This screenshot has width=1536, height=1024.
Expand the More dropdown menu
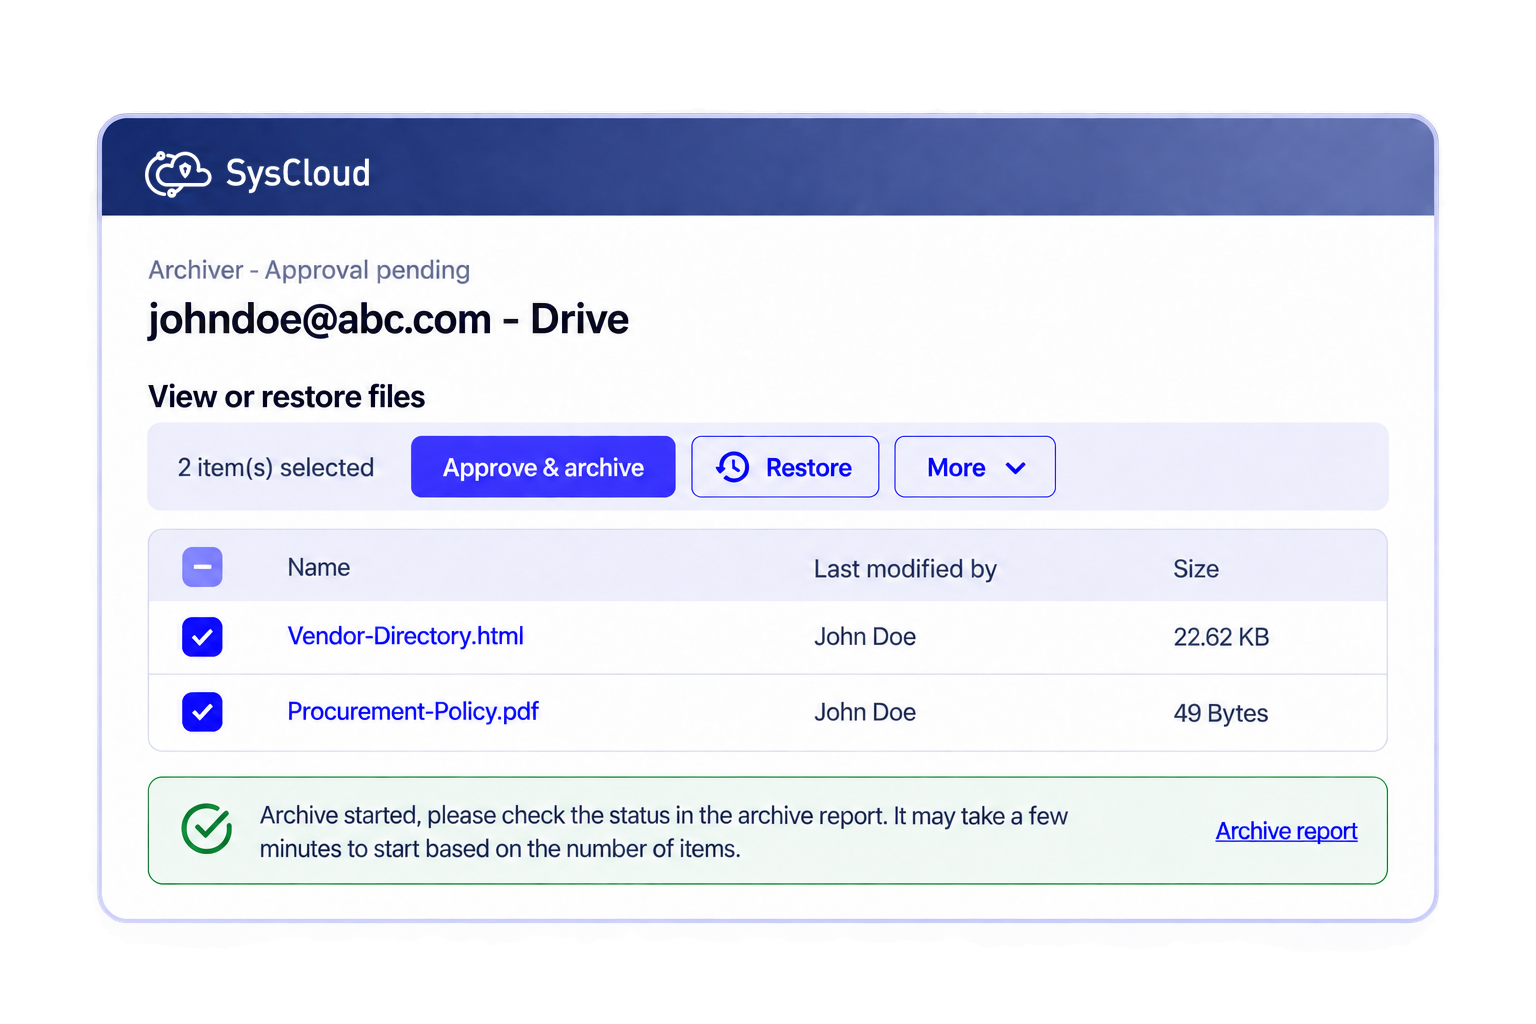tap(975, 467)
